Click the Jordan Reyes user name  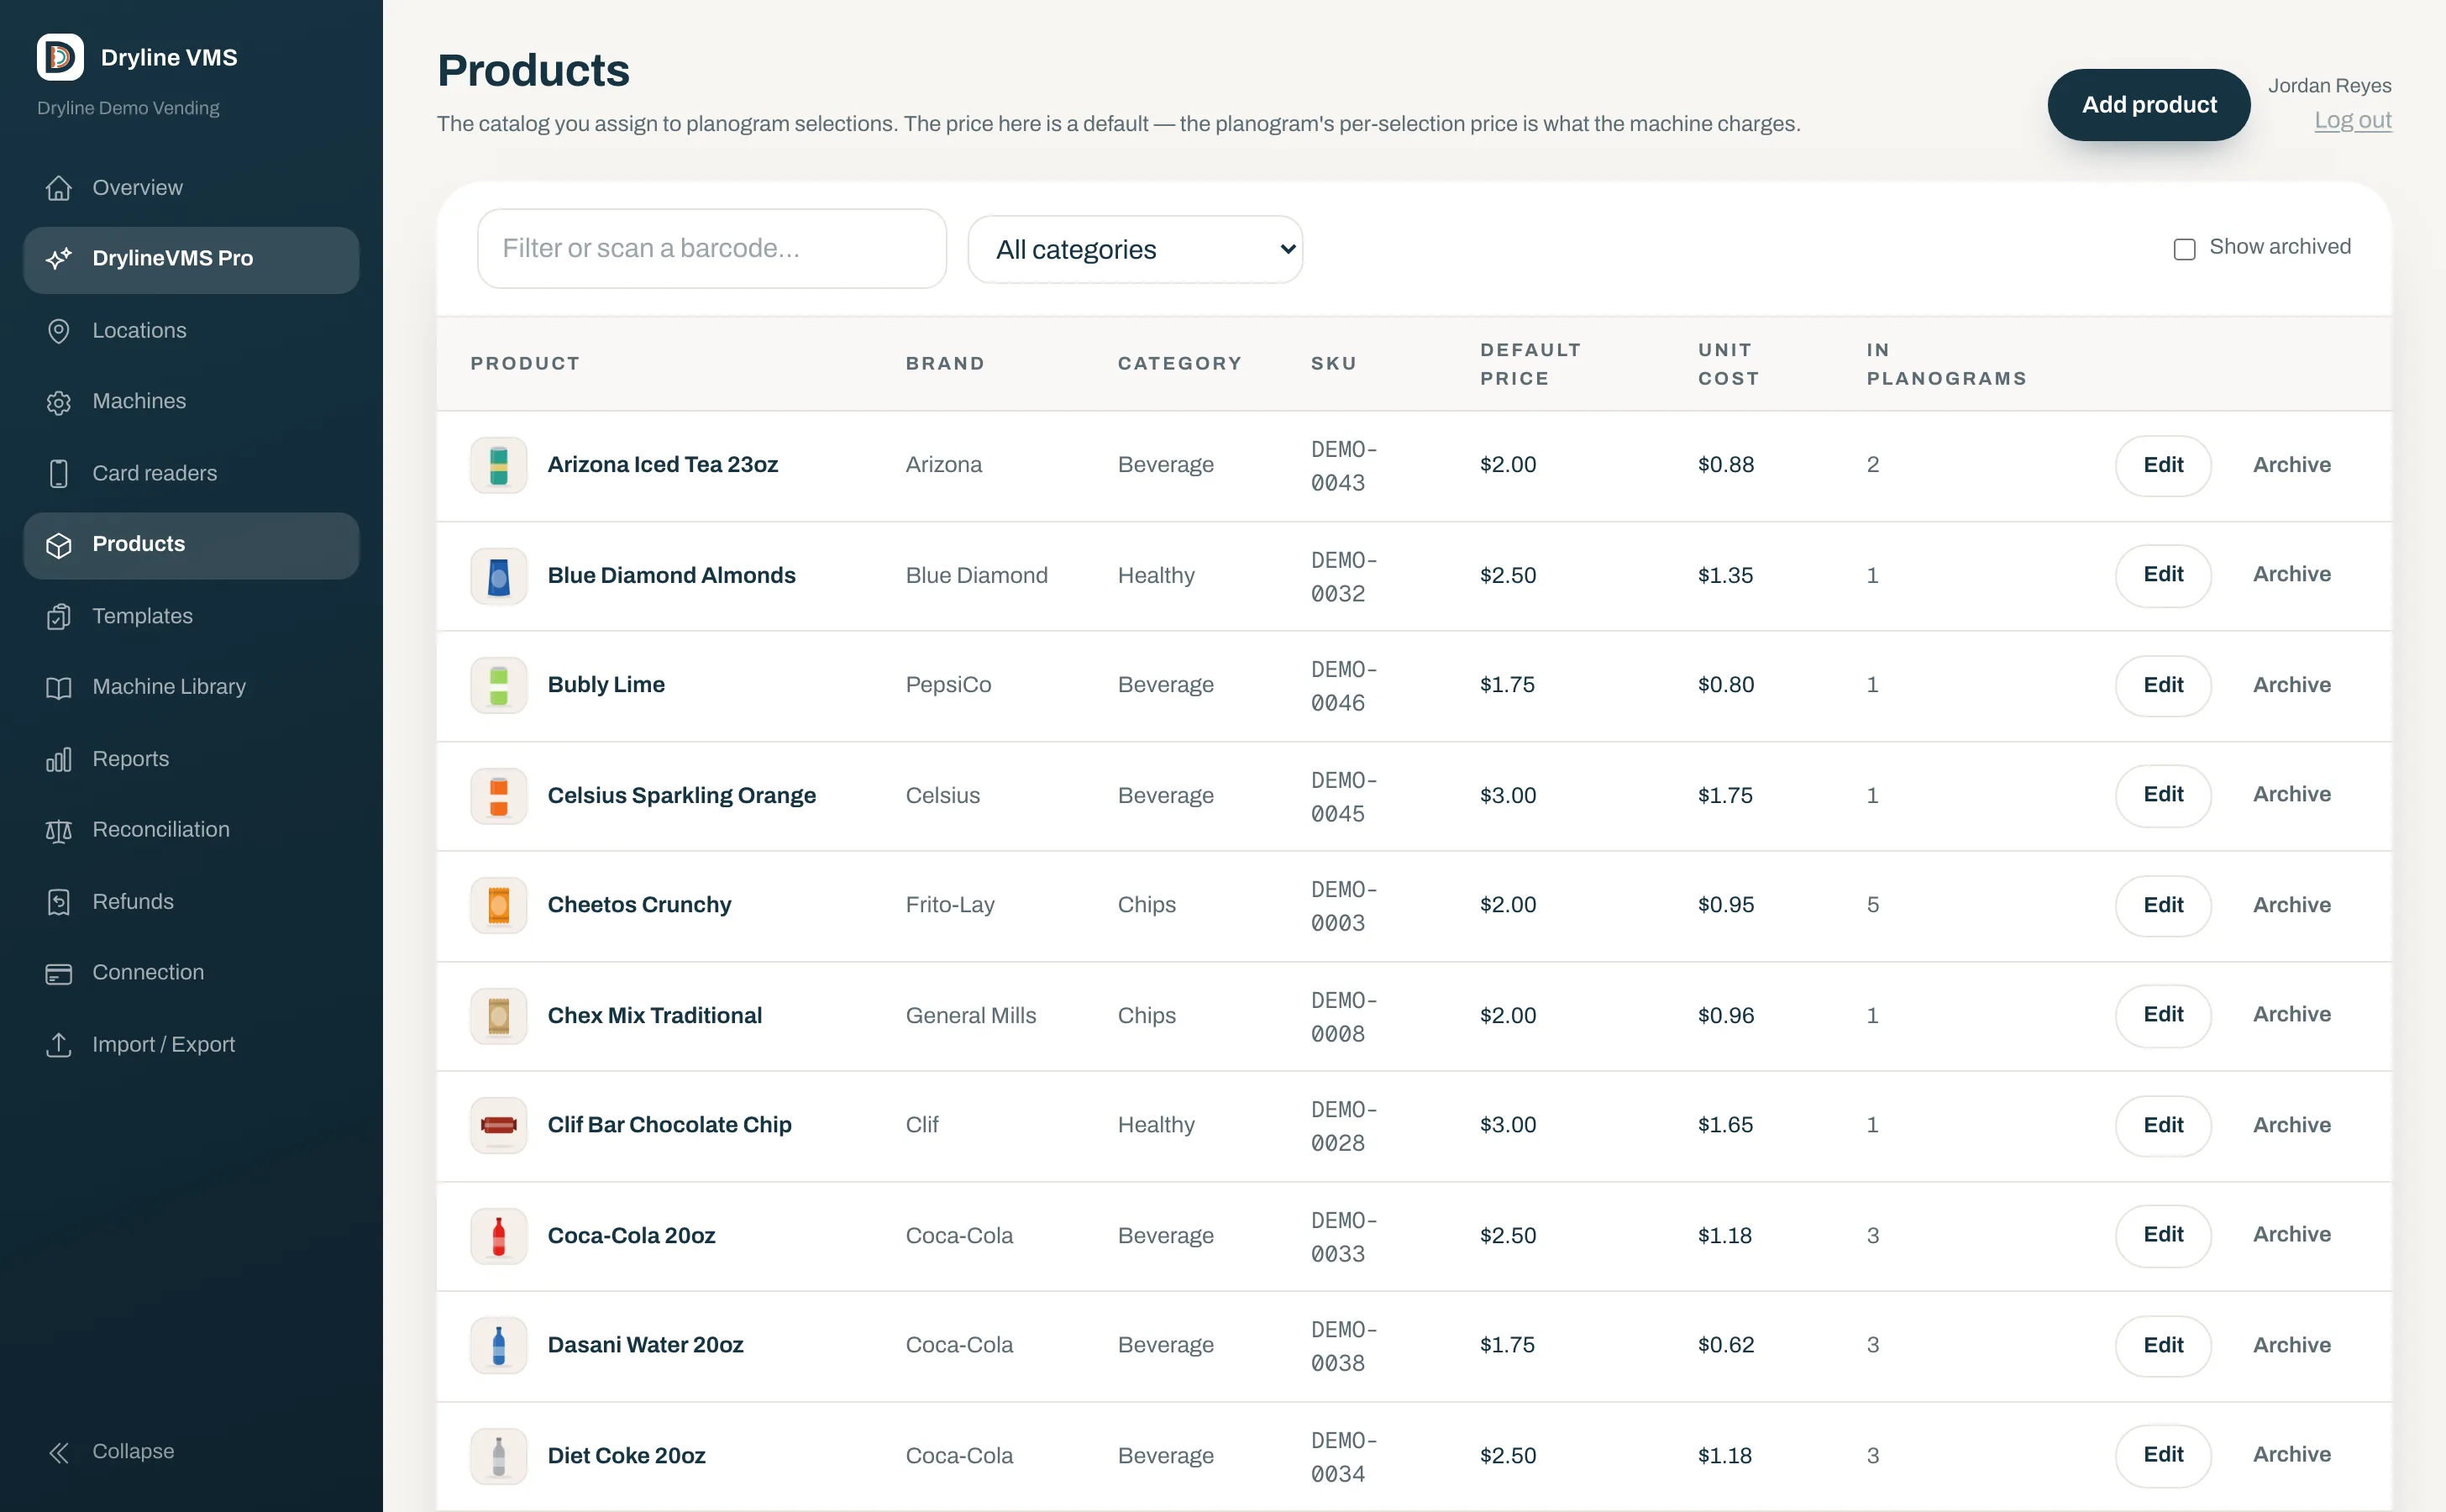click(x=2329, y=86)
